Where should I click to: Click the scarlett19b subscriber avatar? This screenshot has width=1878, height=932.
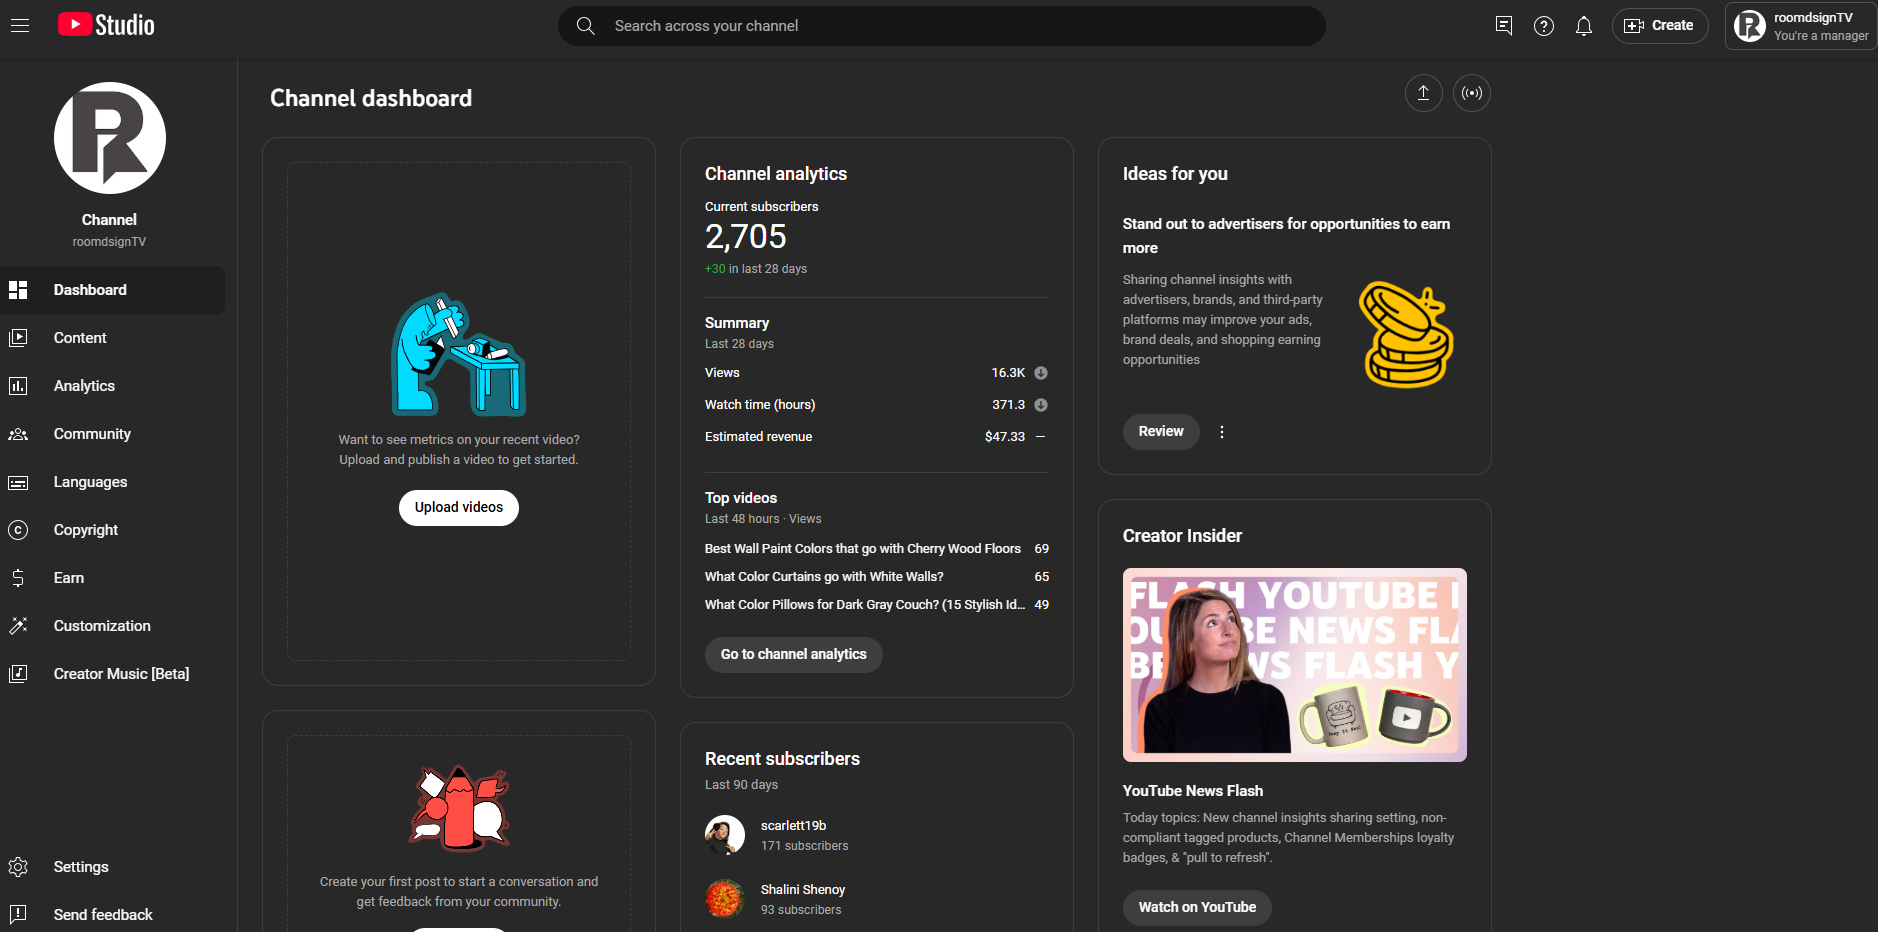(x=725, y=835)
